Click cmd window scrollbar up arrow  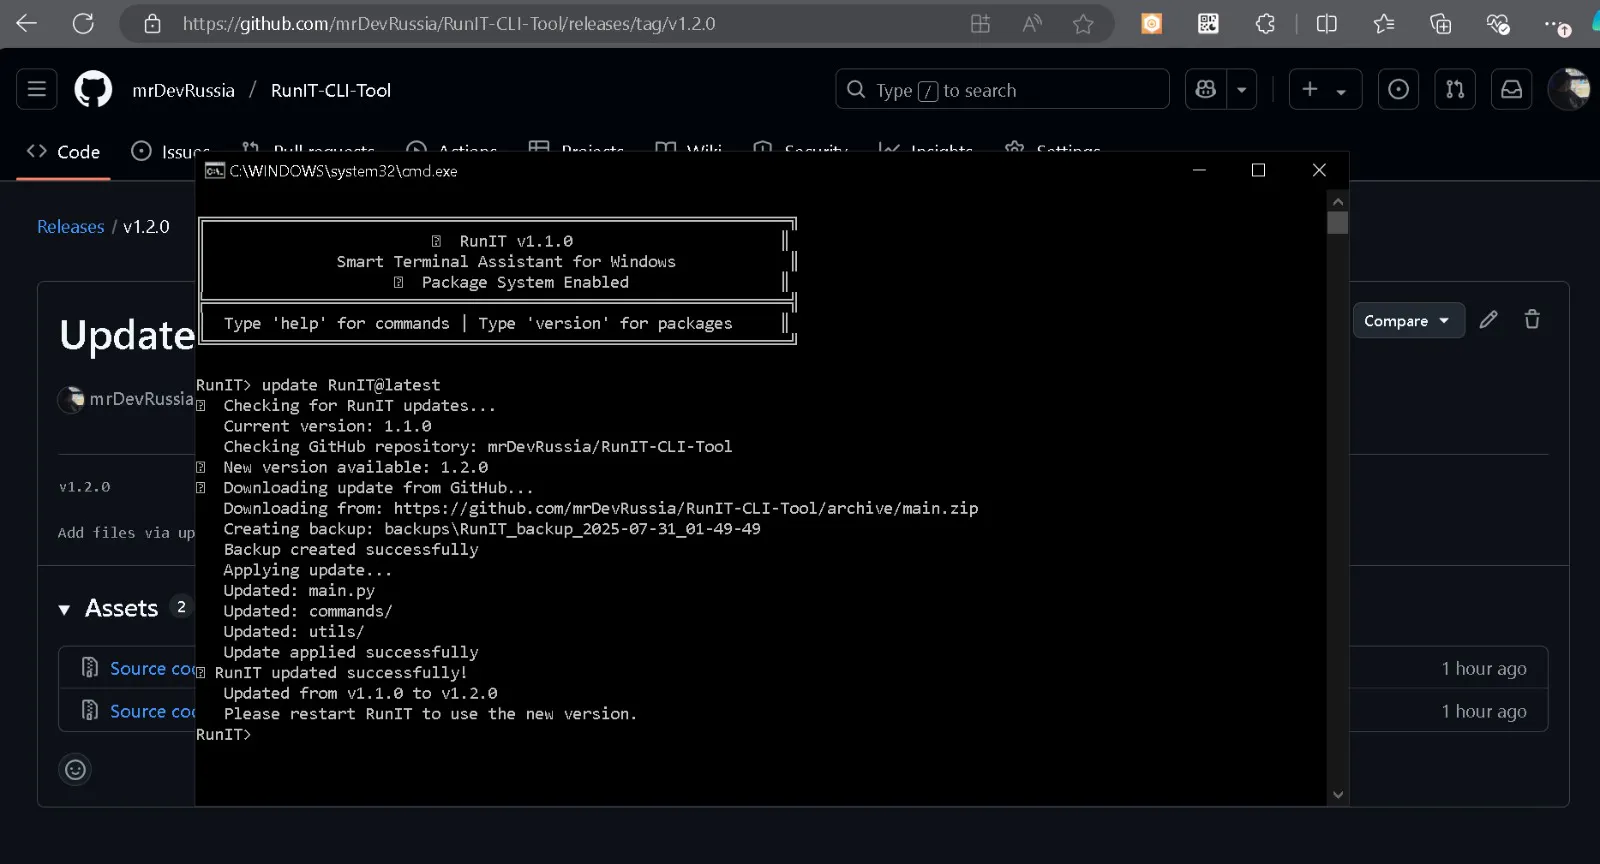(x=1338, y=202)
